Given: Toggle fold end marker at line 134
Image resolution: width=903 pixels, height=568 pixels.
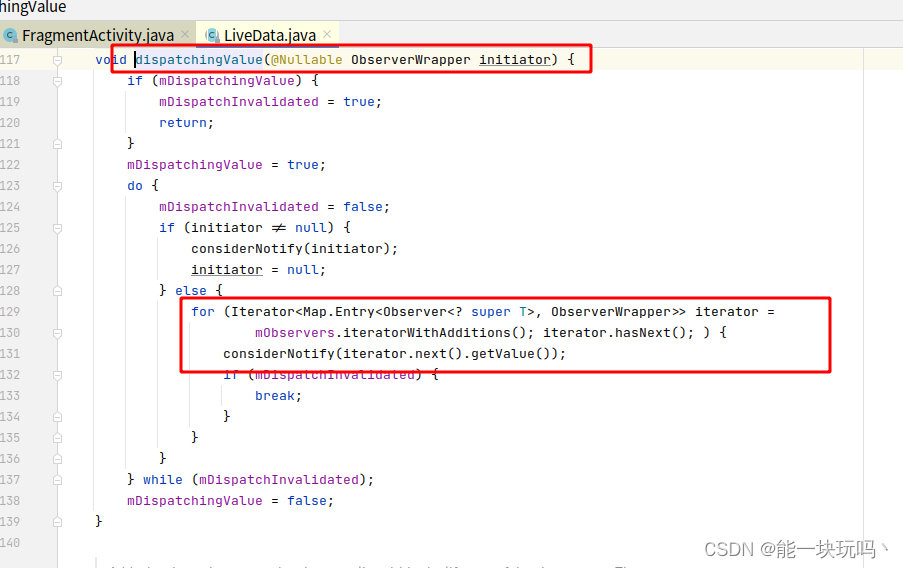Looking at the screenshot, I should click(57, 416).
